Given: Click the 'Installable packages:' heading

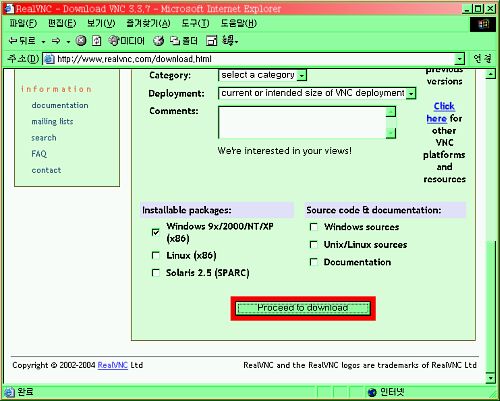Looking at the screenshot, I should (x=187, y=210).
